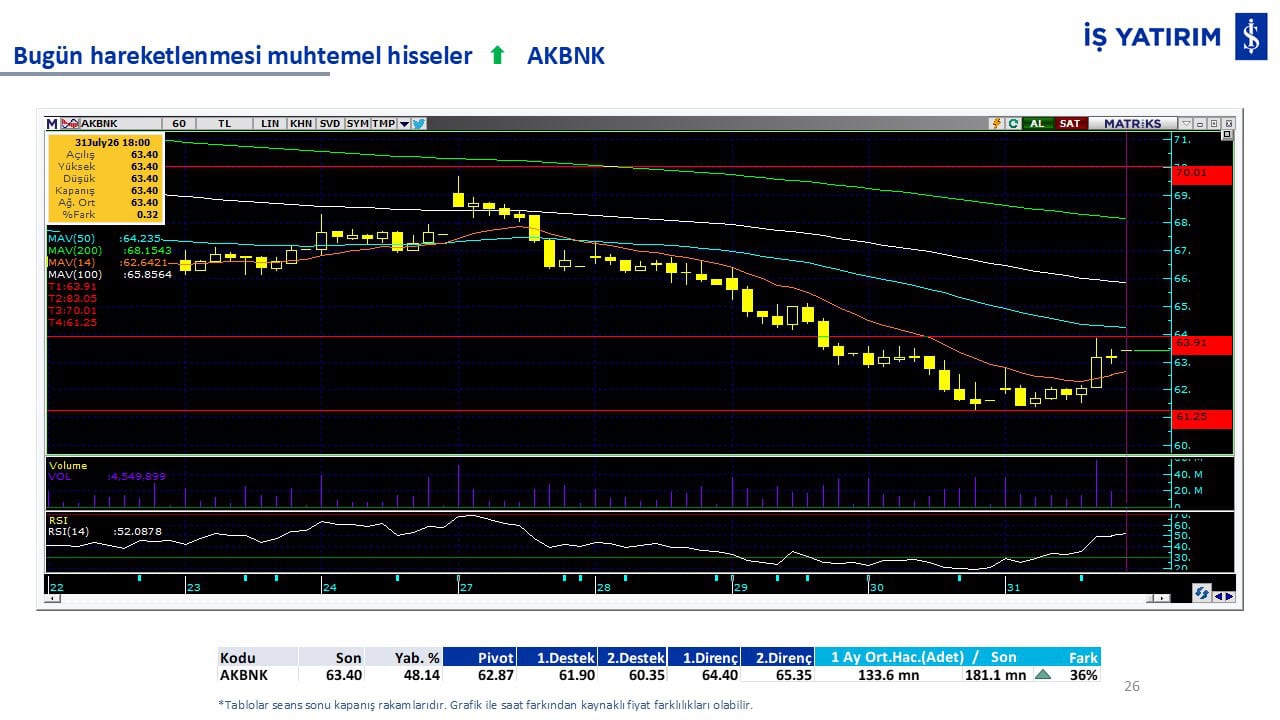1280x720 pixels.
Task: Open the Twitter bird icon in toolbar
Action: click(x=419, y=124)
